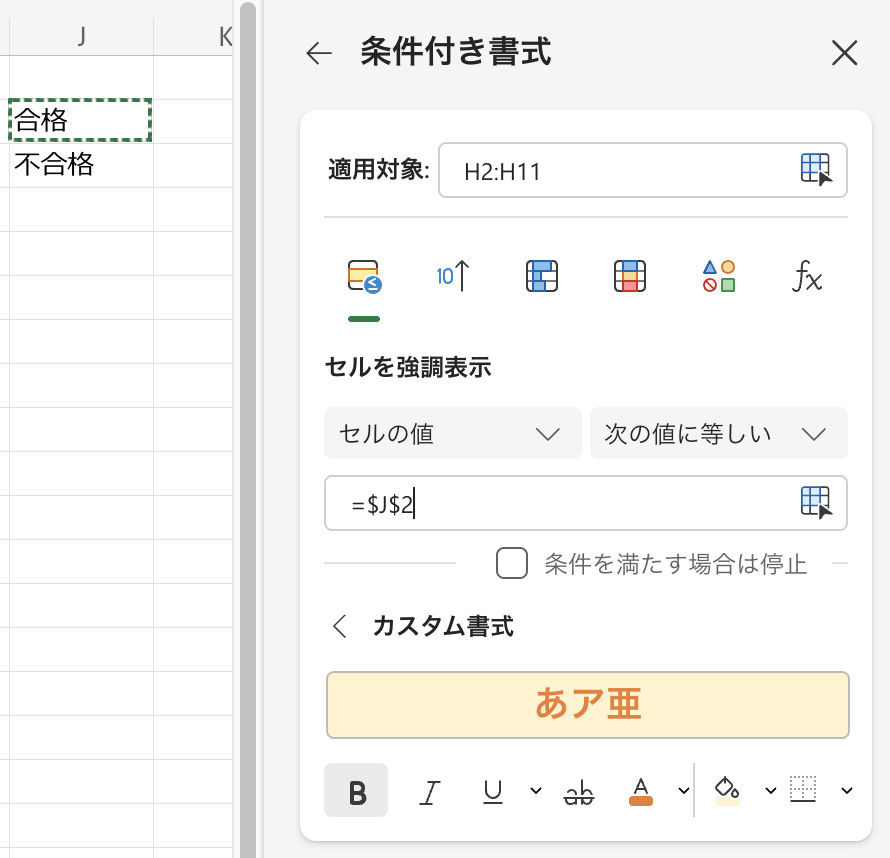Open the セルの値 dropdown
This screenshot has width=890, height=858.
[452, 433]
